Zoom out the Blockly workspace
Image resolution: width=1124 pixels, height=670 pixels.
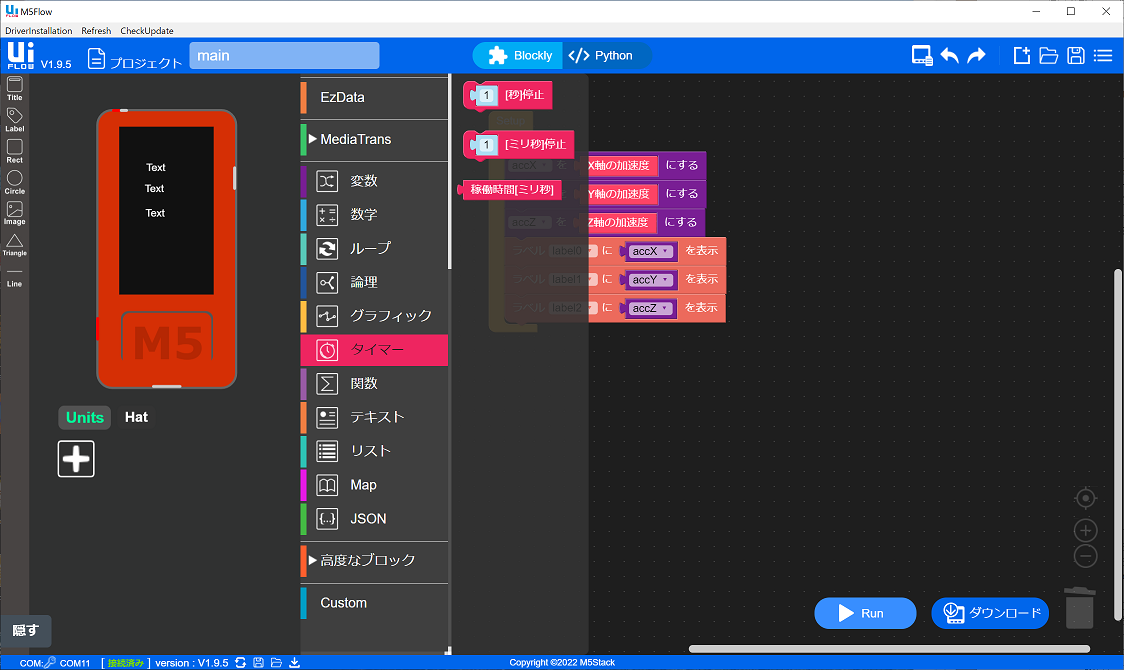click(x=1085, y=556)
